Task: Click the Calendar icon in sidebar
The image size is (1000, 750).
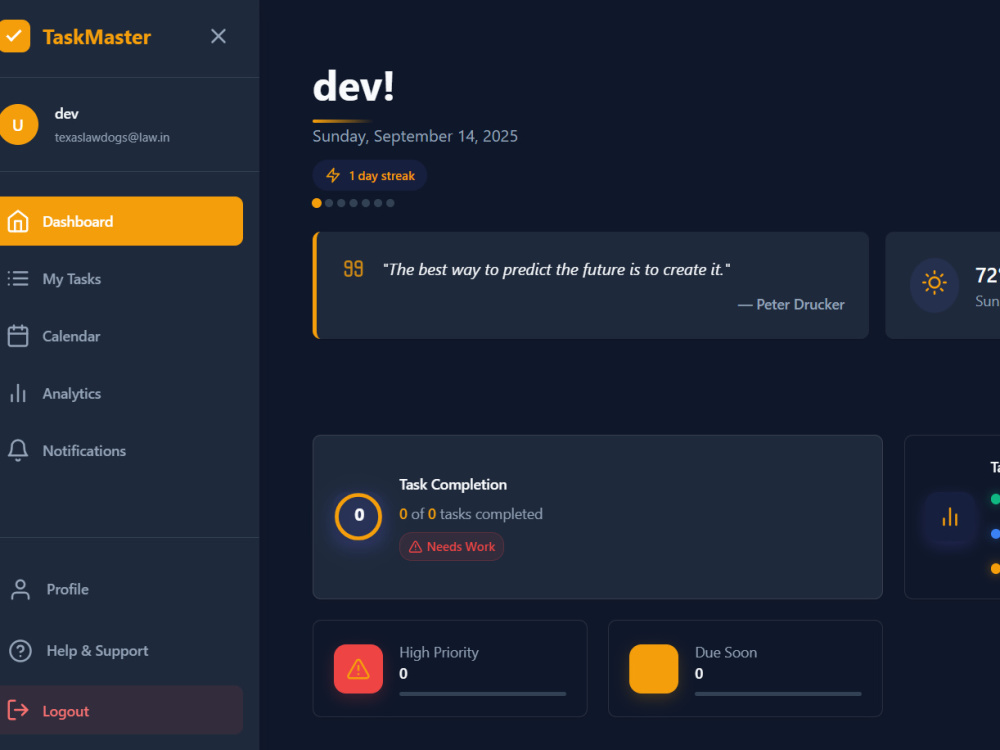Action: (18, 336)
